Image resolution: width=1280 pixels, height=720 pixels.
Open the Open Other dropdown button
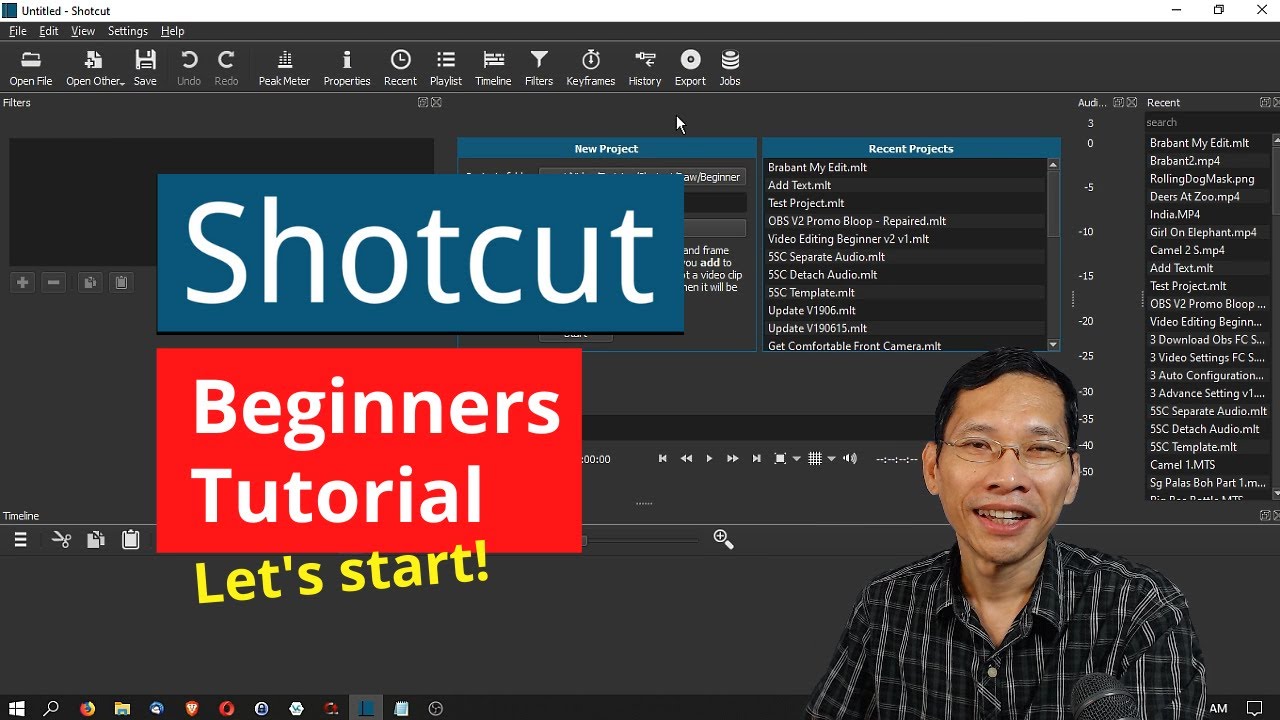pyautogui.click(x=95, y=68)
